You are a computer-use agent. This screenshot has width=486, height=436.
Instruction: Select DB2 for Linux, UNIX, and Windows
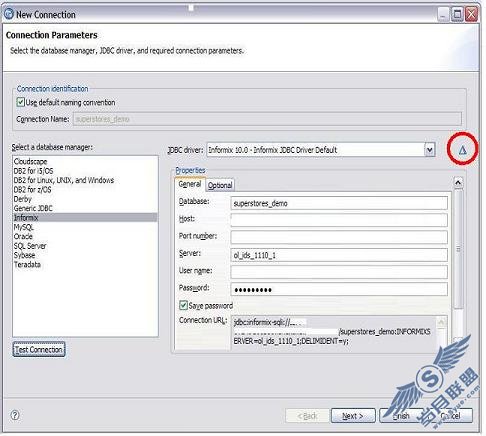[85, 180]
